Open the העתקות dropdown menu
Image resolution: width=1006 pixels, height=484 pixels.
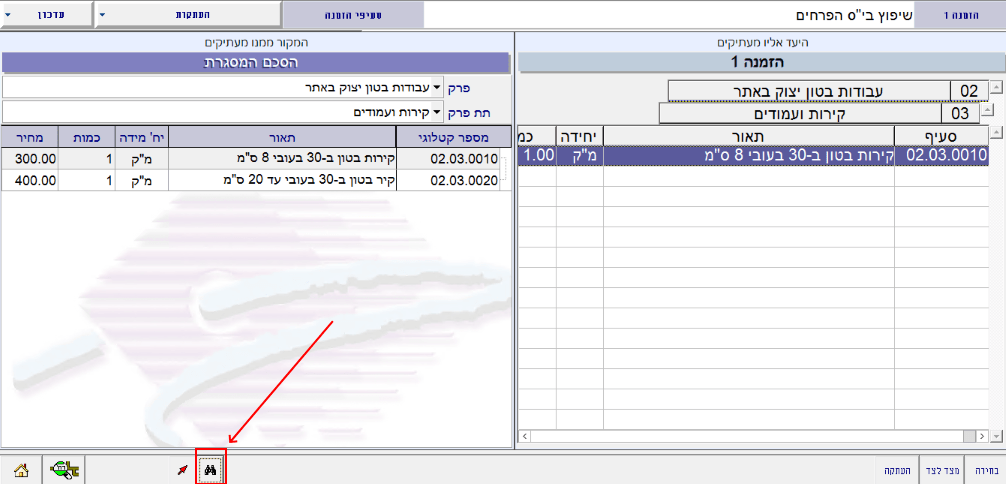tap(187, 15)
